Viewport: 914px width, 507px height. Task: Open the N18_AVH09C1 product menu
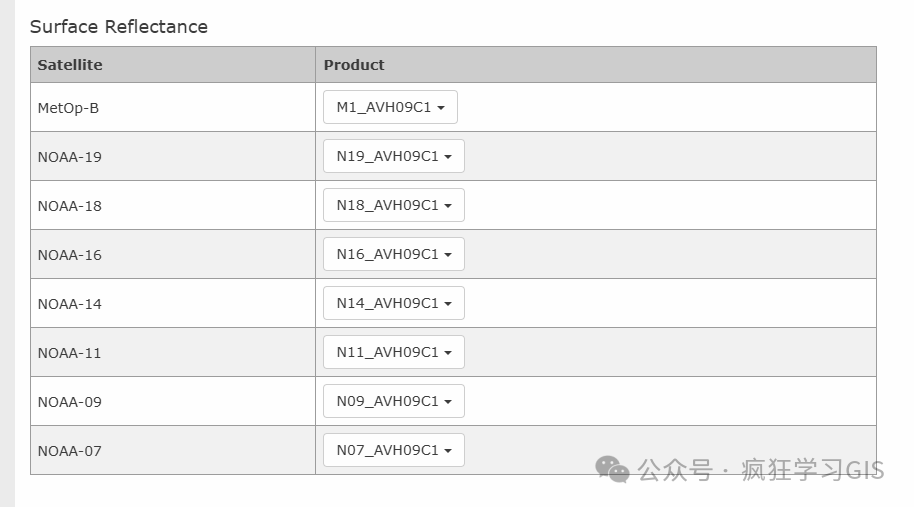(393, 205)
